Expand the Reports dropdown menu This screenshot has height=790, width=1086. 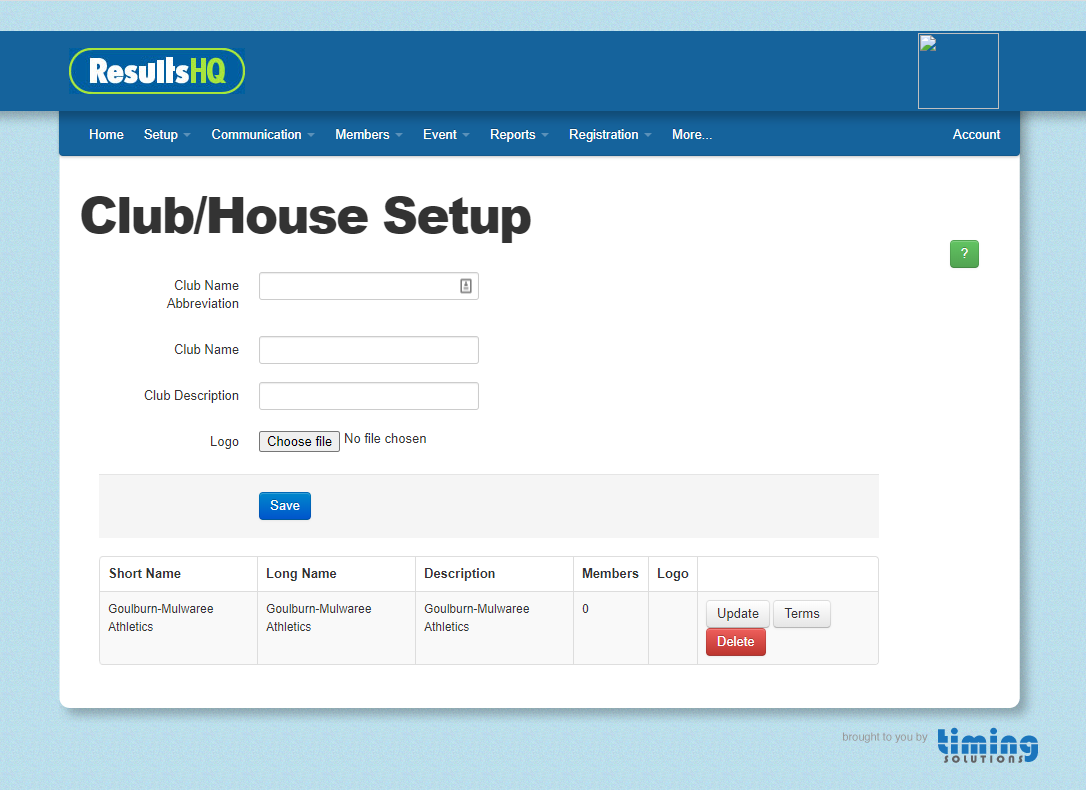coord(519,134)
